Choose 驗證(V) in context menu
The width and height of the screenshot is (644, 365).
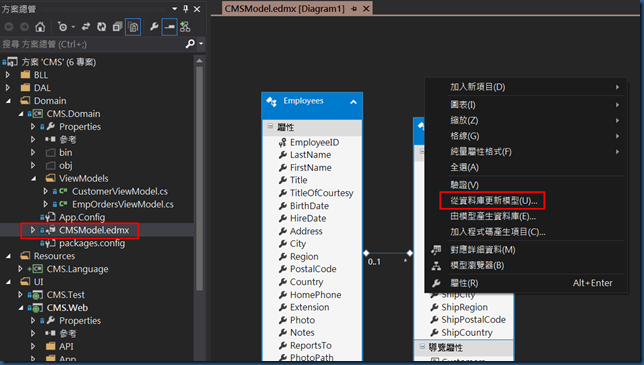[x=526, y=185]
